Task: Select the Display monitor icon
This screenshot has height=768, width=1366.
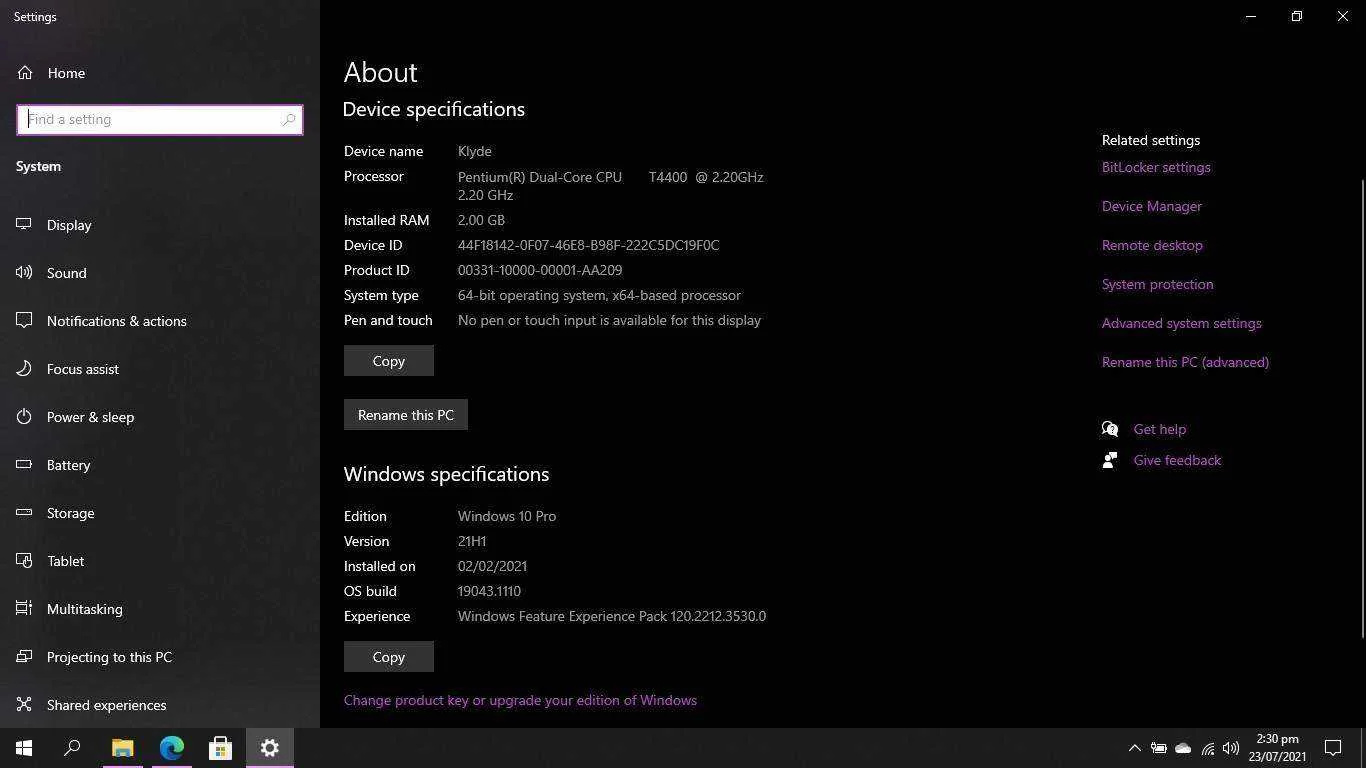Action: [24, 225]
